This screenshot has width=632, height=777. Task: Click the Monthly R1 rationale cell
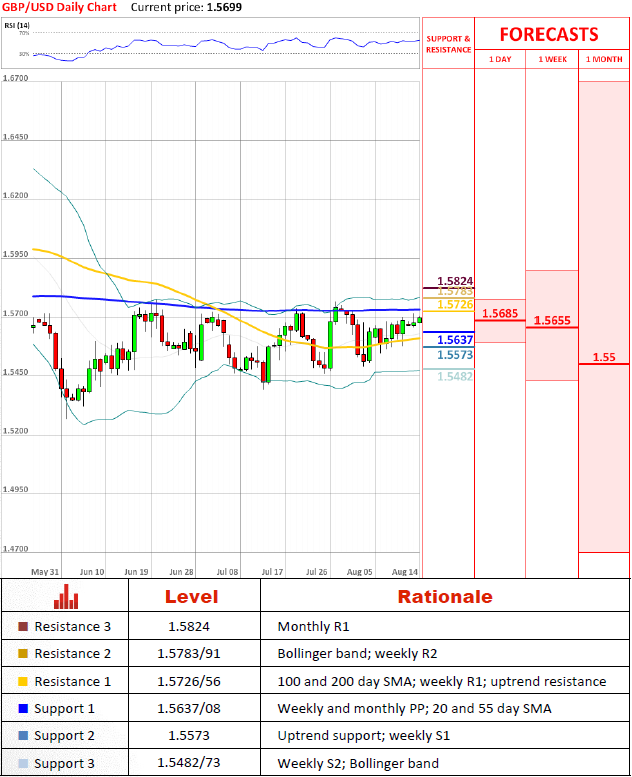pos(313,627)
